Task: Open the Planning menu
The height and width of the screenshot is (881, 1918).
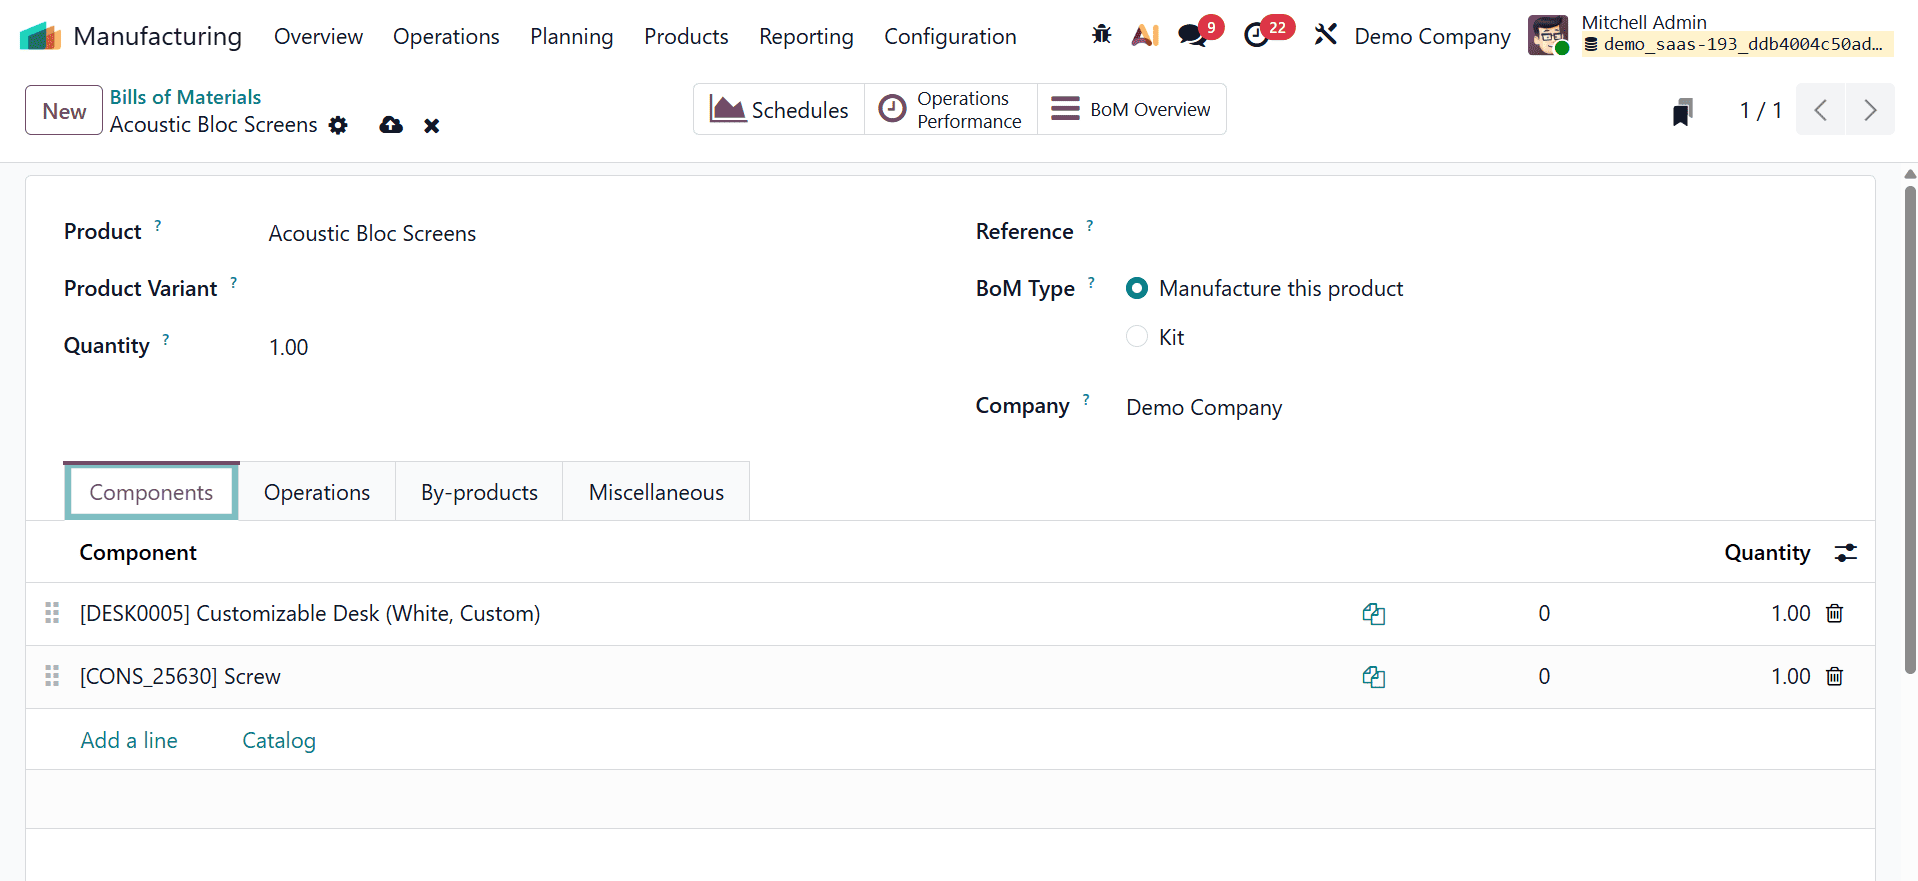Action: point(571,36)
